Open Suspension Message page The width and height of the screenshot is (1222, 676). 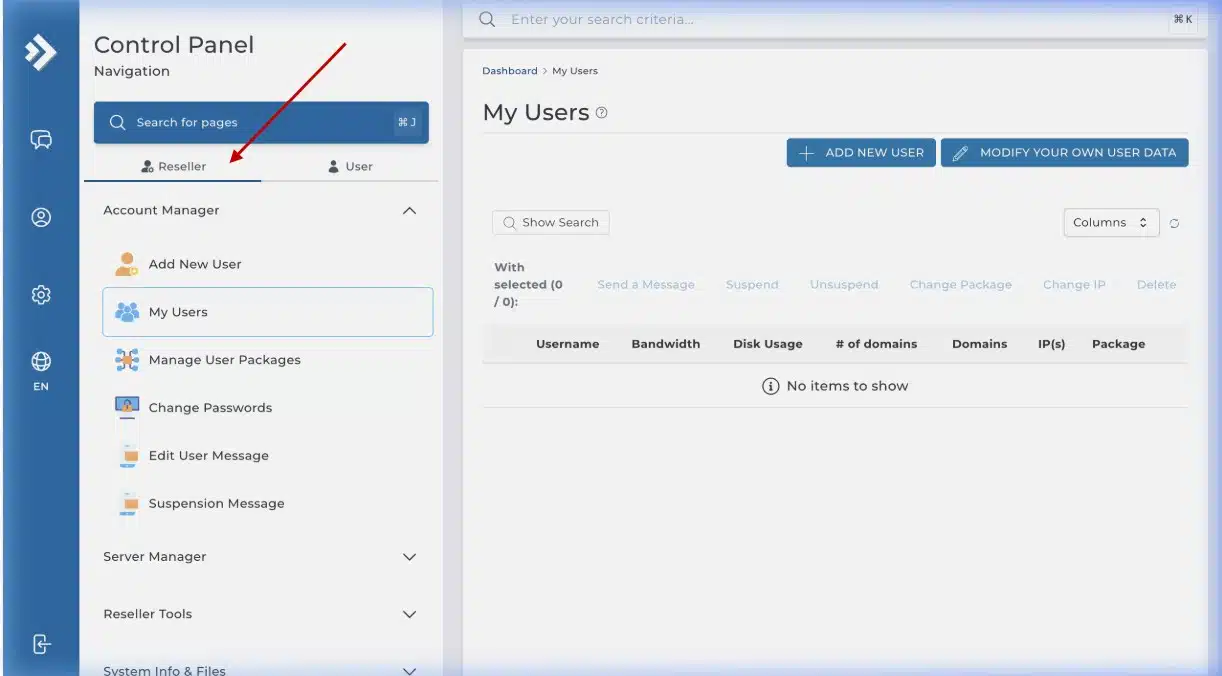[268, 504]
